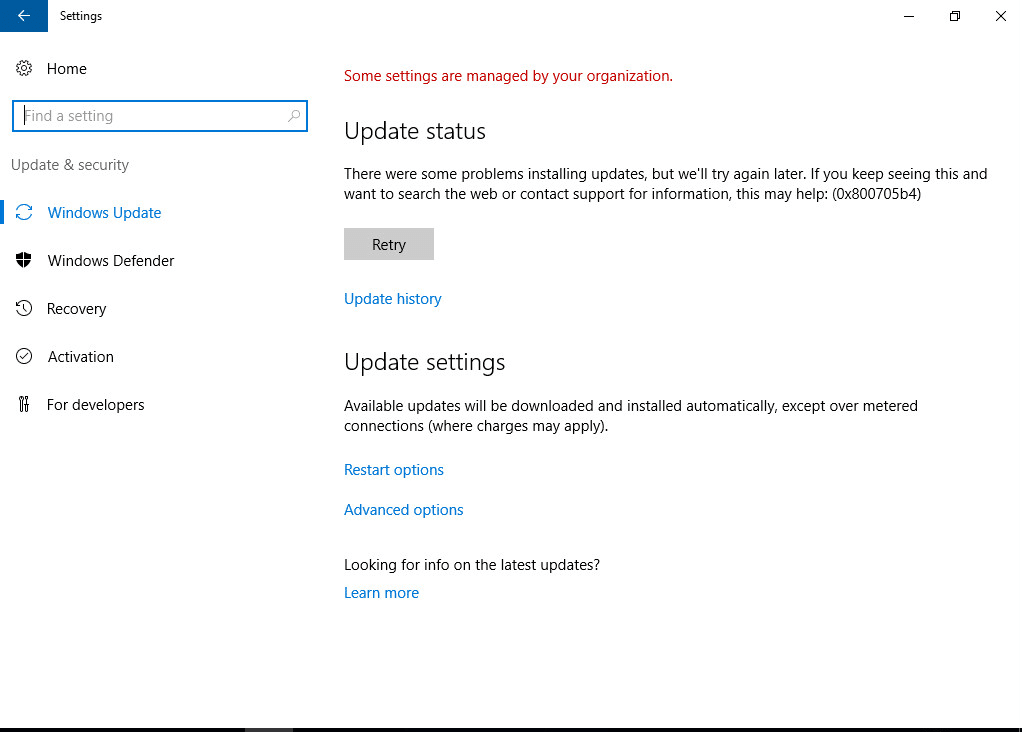Click the Recovery clock icon
1022x732 pixels.
24,308
